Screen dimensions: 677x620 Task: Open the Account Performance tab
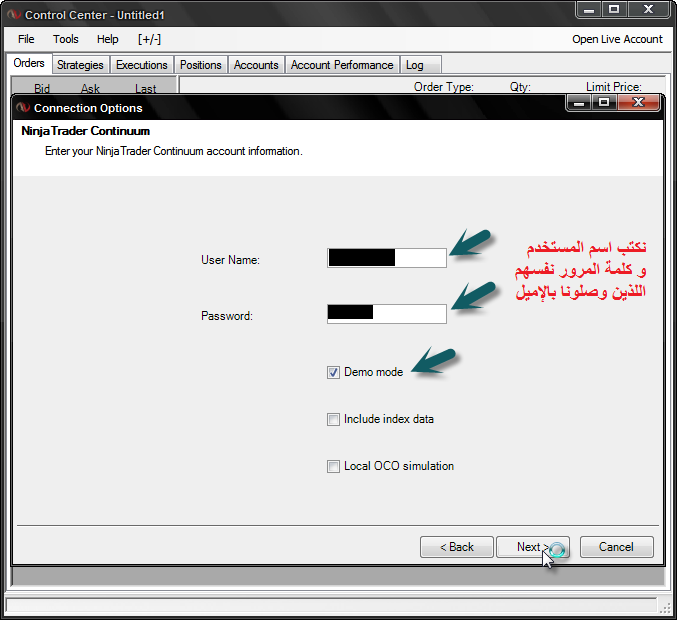click(342, 65)
